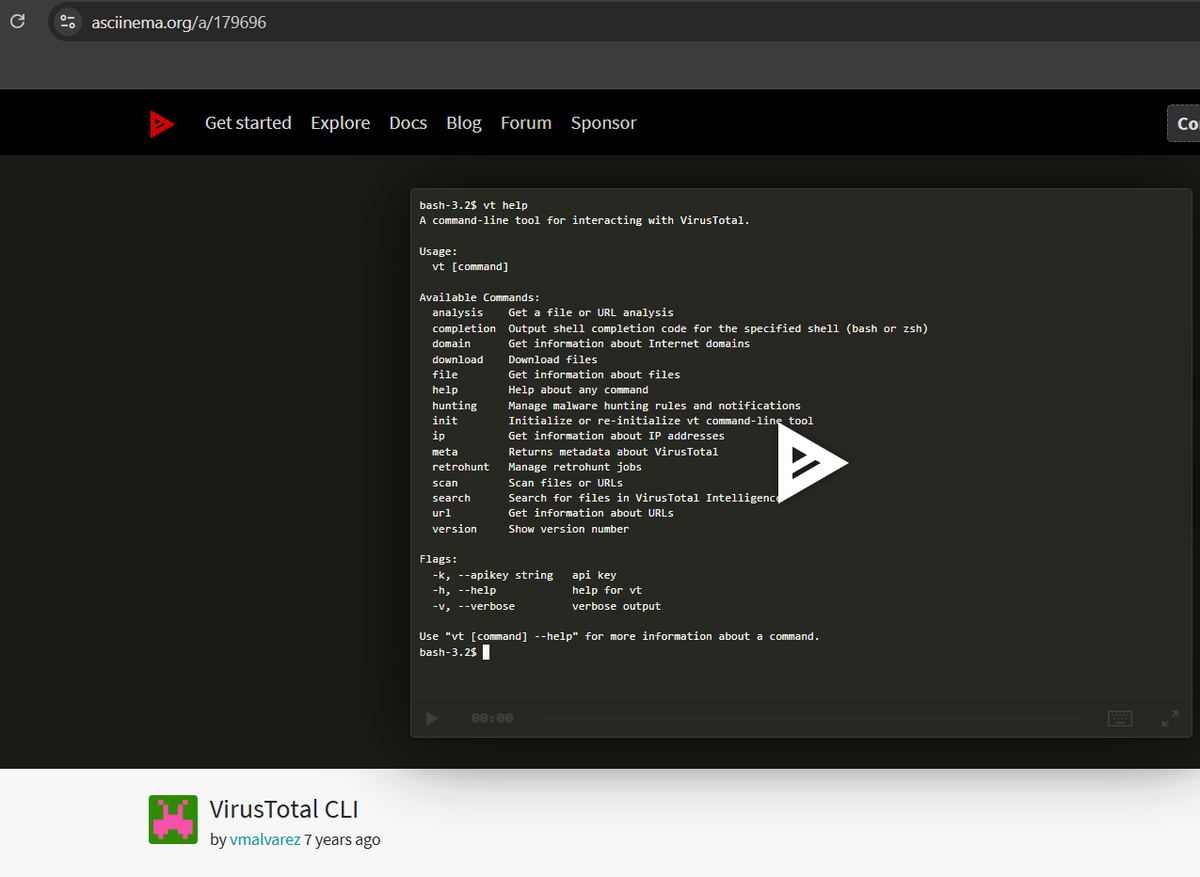The width and height of the screenshot is (1200, 877).
Task: Go to the Explore section
Action: 340,123
